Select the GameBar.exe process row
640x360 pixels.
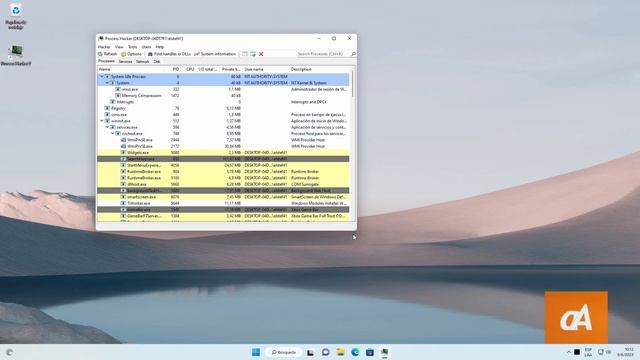(x=223, y=209)
